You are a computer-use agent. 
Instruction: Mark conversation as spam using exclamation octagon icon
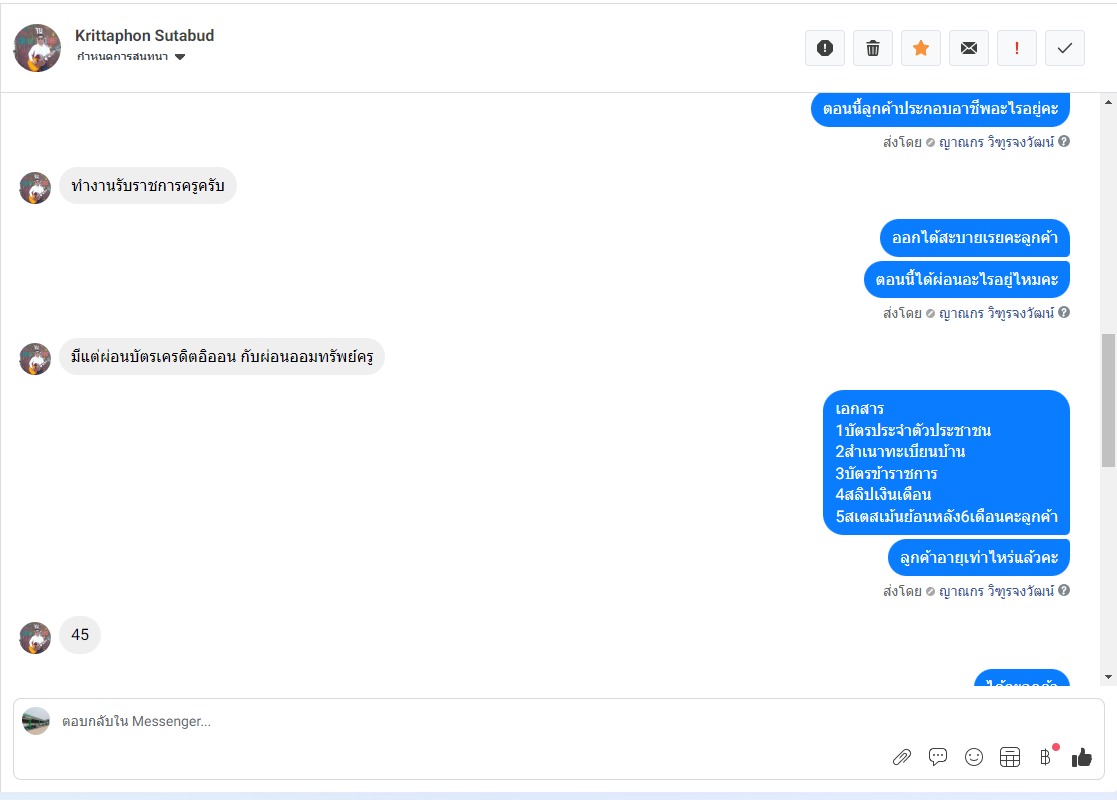825,48
